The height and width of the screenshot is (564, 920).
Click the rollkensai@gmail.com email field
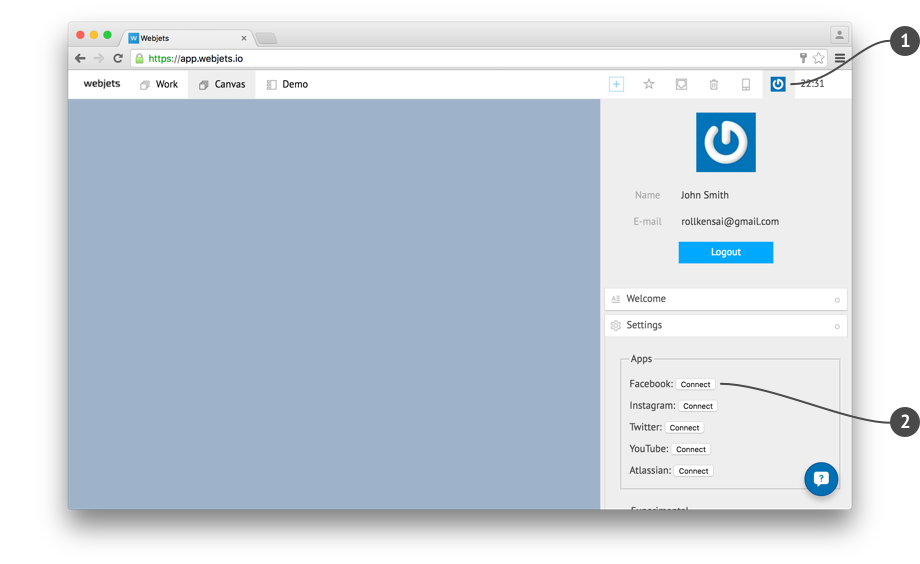click(730, 221)
